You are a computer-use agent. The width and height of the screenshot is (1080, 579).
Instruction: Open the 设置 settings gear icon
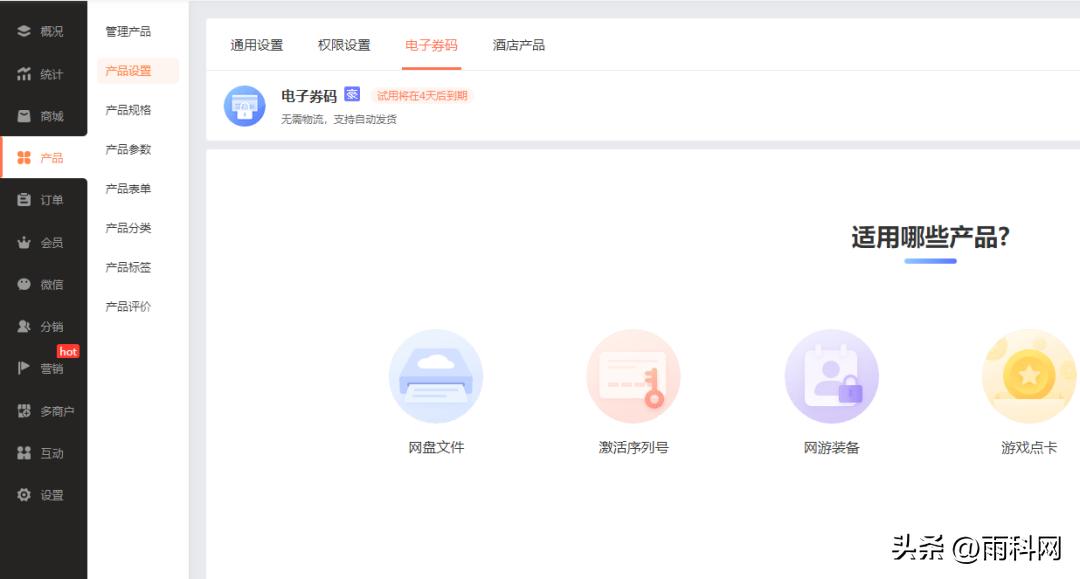[24, 495]
